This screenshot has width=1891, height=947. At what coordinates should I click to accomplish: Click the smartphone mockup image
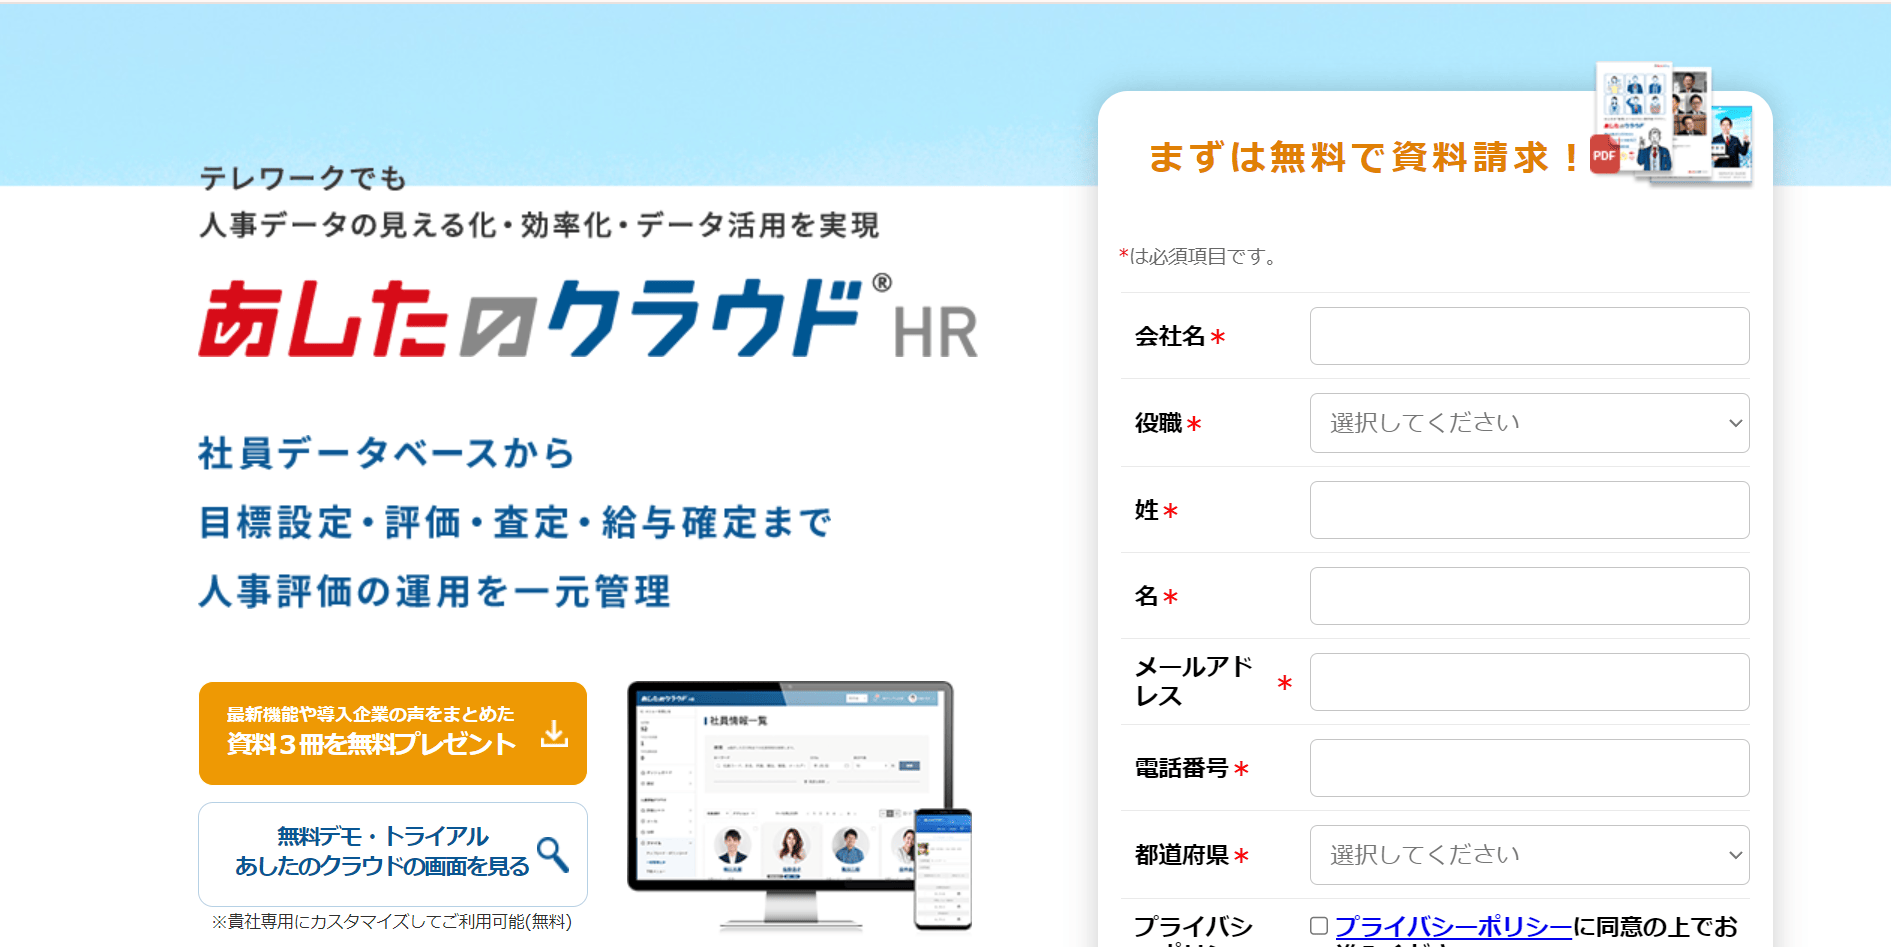coord(942,869)
